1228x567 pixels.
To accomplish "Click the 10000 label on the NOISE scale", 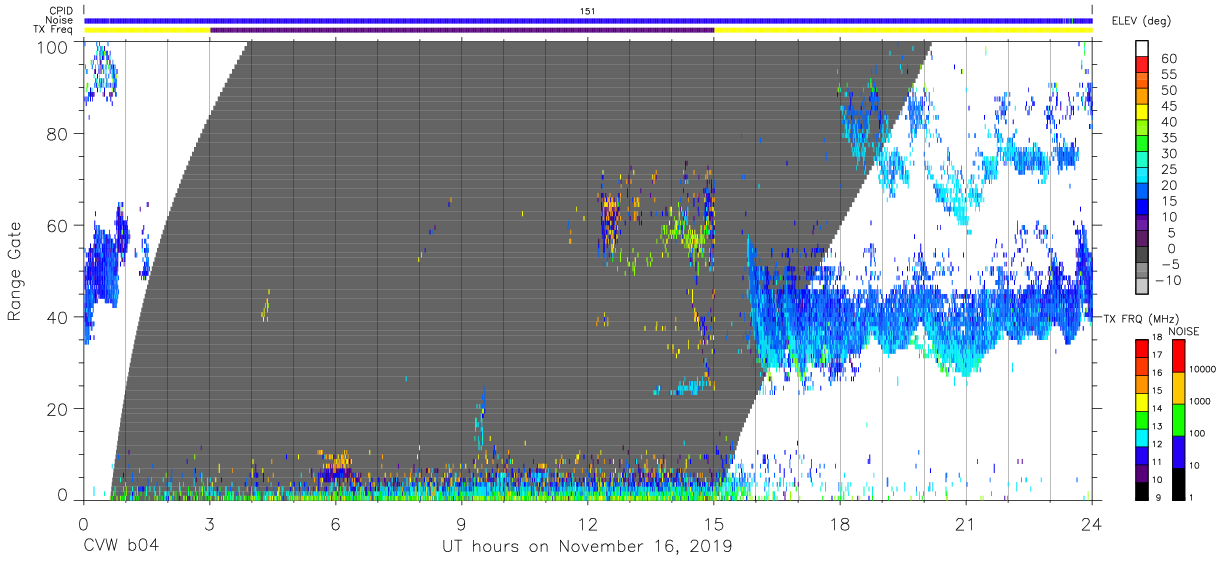I will pos(1202,369).
